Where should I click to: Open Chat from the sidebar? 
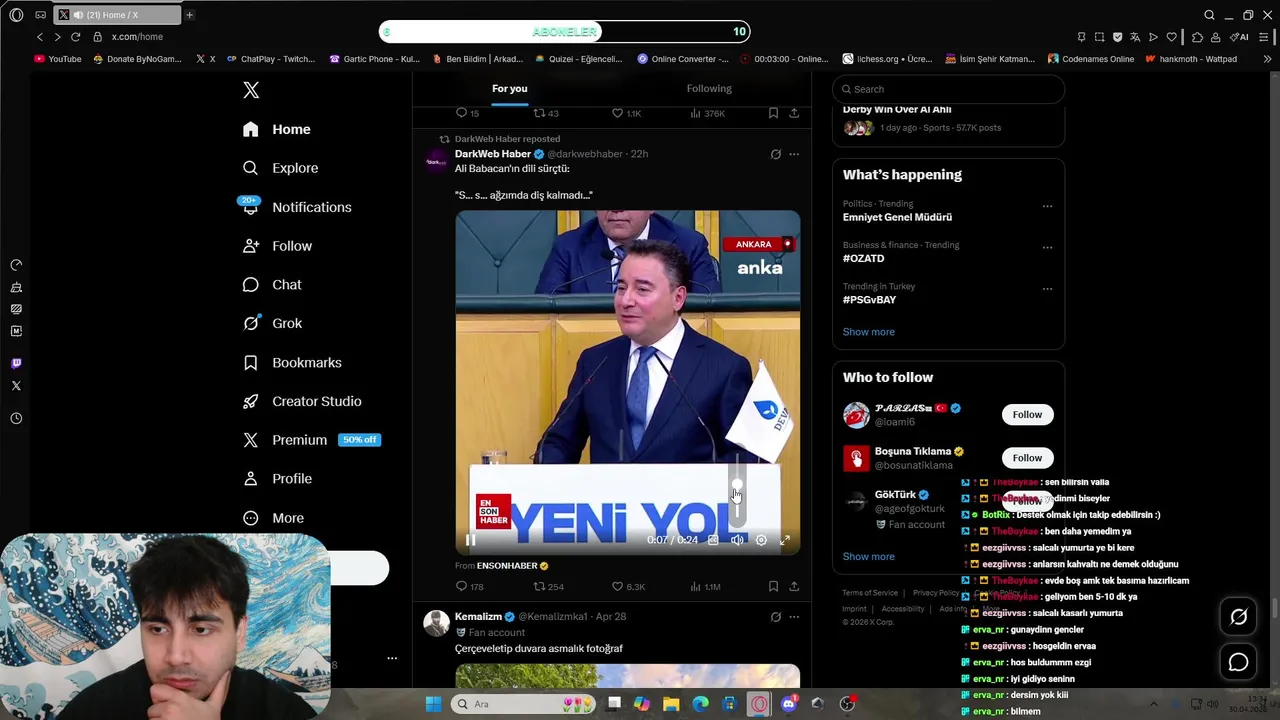(272, 285)
